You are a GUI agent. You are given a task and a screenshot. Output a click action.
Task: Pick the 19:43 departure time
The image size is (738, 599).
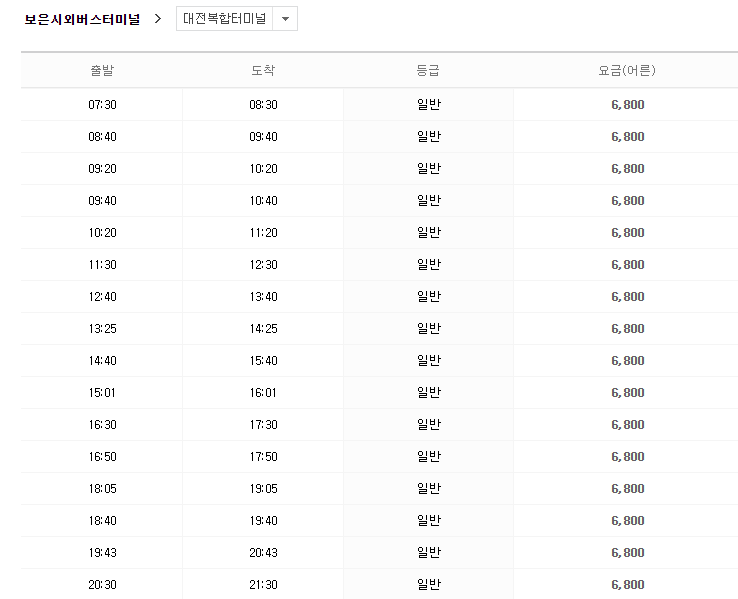click(x=102, y=552)
